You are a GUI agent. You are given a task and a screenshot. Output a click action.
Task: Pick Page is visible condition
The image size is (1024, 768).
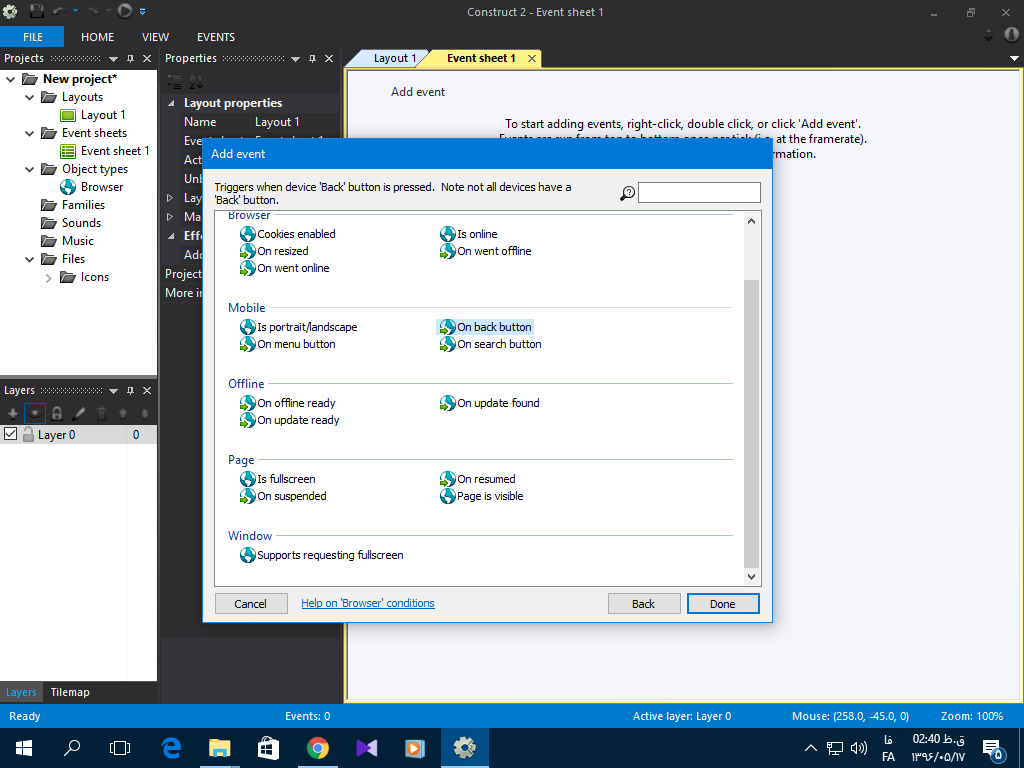click(x=482, y=496)
